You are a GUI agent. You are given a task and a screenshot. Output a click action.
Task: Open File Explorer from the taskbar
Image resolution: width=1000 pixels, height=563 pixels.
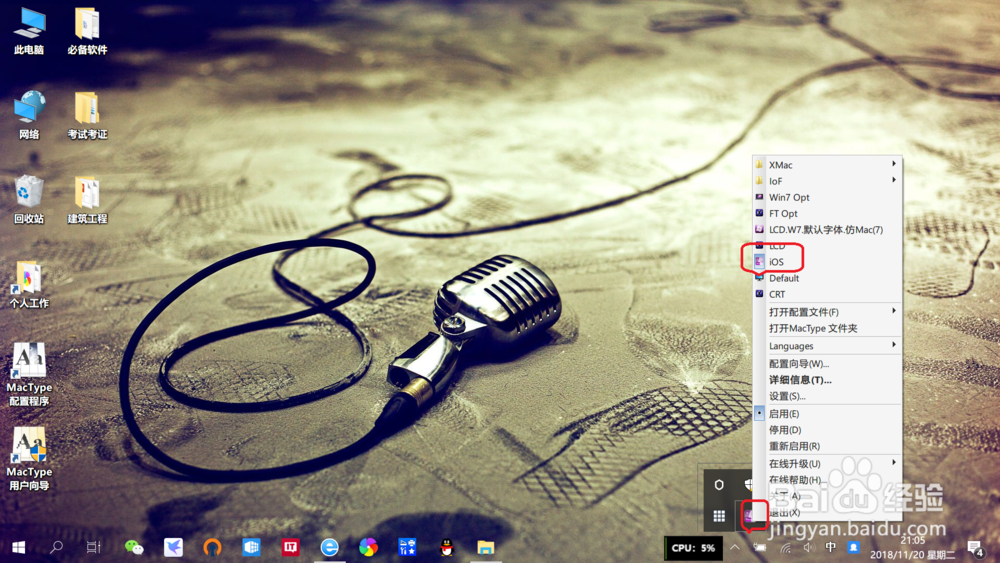[485, 548]
